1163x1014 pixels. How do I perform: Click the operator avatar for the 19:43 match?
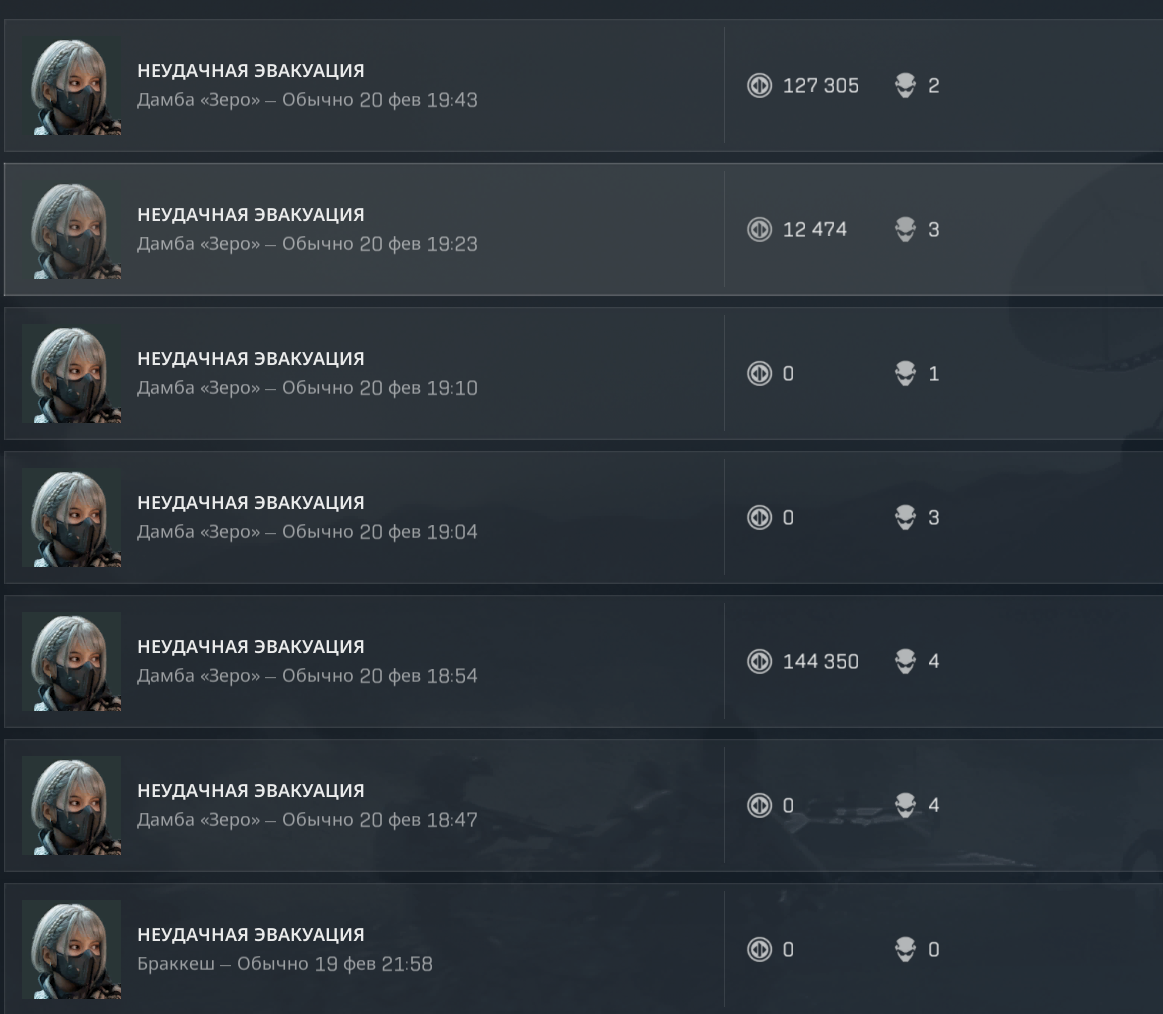tap(72, 86)
